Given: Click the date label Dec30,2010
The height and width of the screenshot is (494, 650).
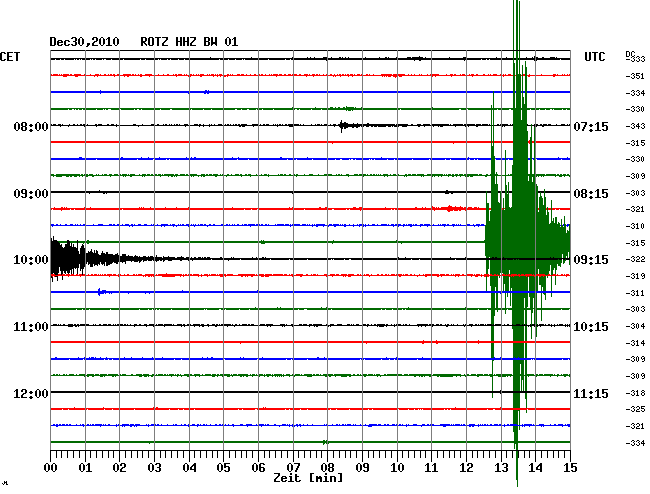Looking at the screenshot, I should (x=84, y=42).
